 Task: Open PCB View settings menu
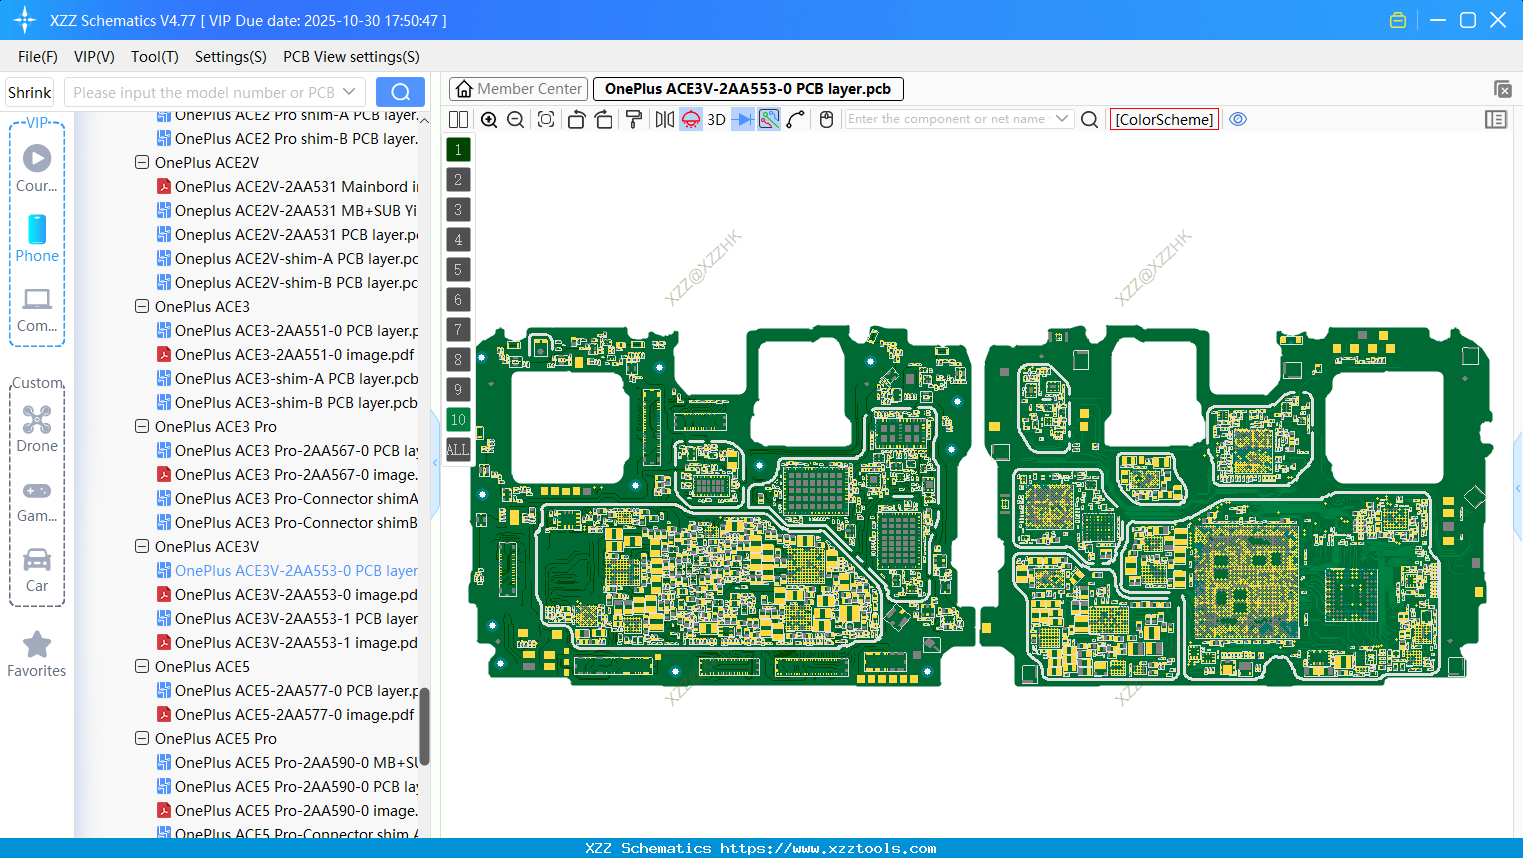point(350,56)
